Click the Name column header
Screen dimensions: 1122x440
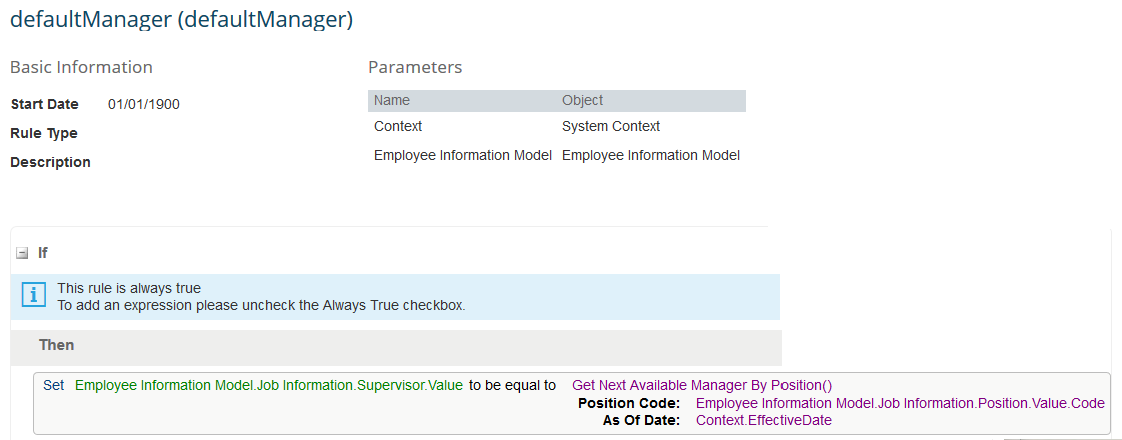coord(392,101)
